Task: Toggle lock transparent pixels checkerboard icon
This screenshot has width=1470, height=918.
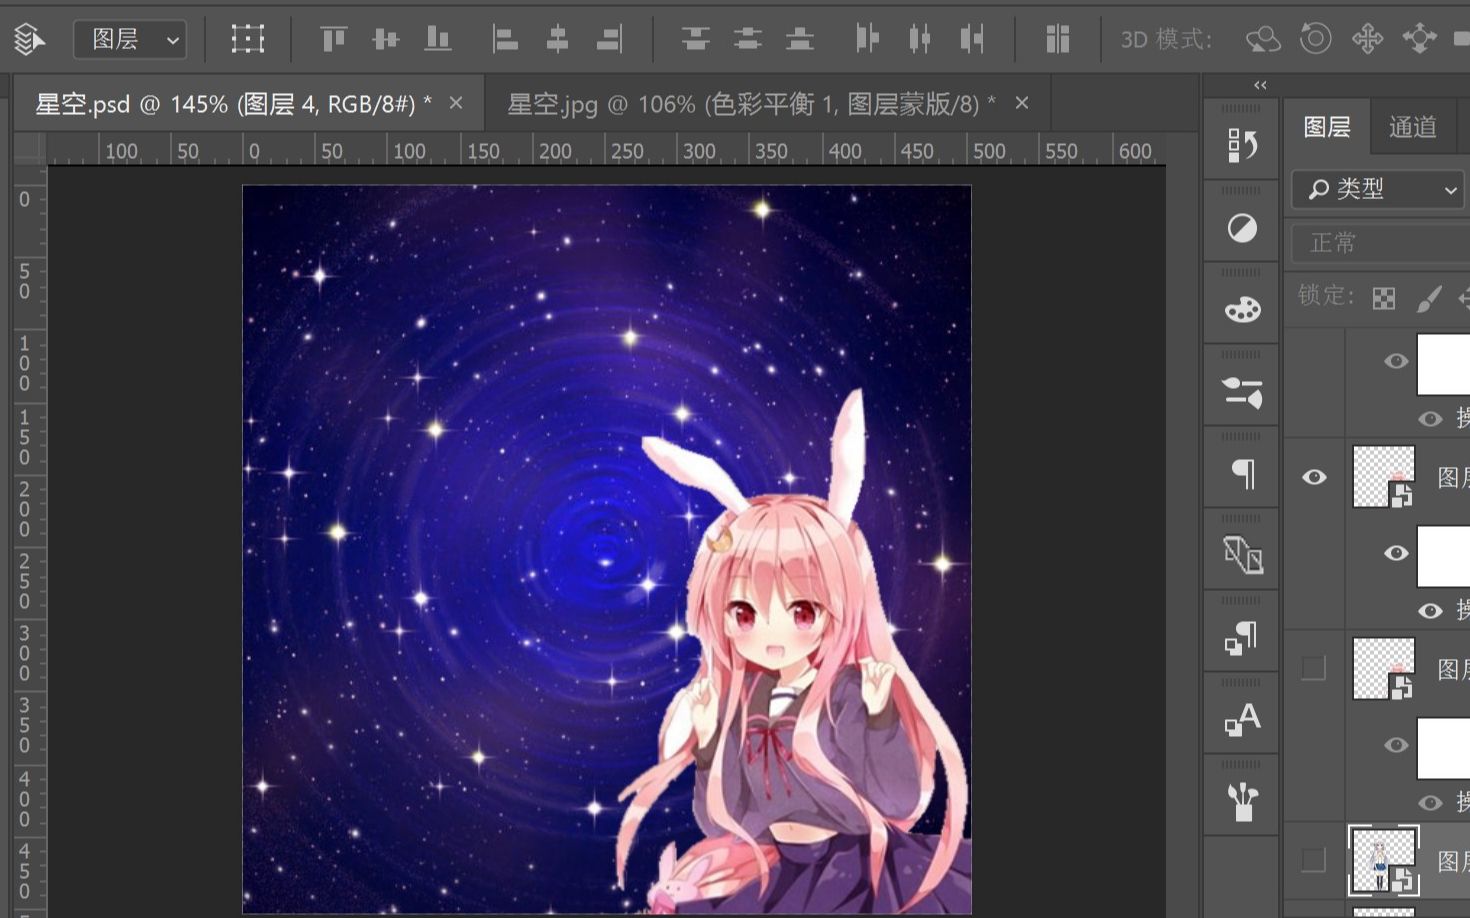Action: pos(1384,298)
